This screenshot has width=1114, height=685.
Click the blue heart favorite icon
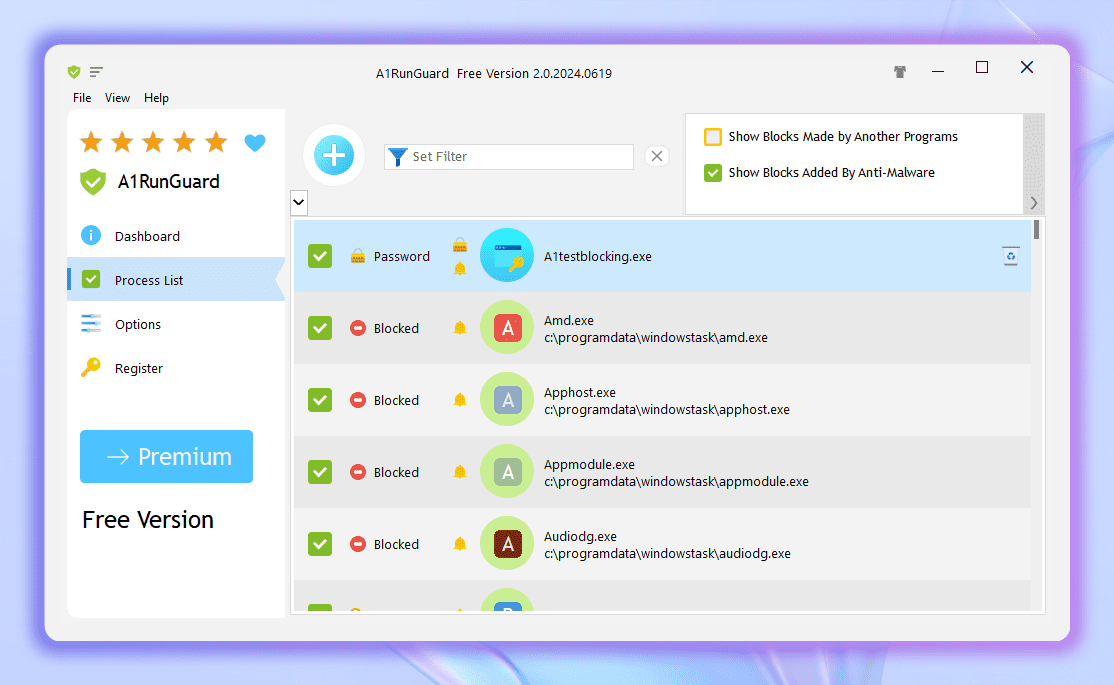coord(255,143)
